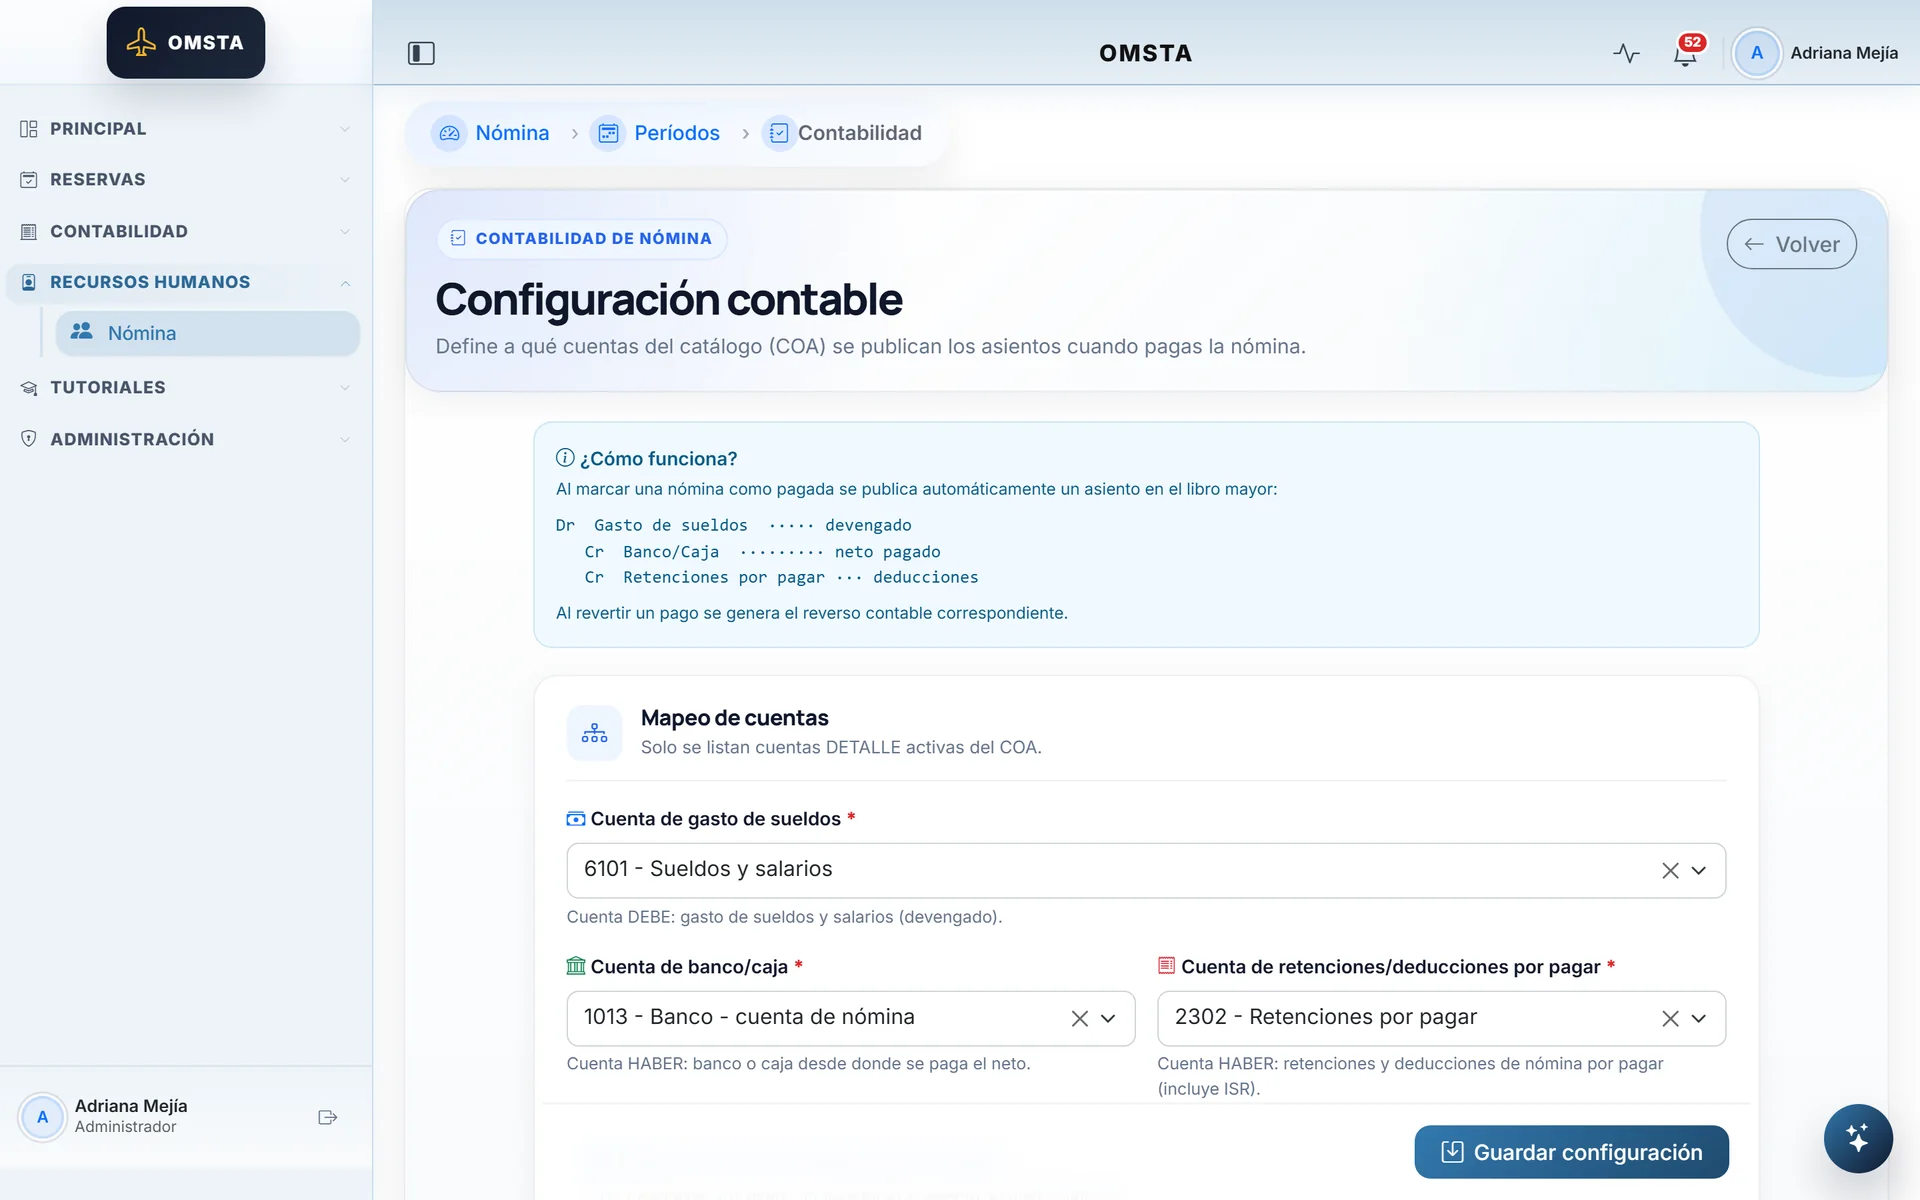Viewport: 1920px width, 1200px height.
Task: Expand the CONTABILIDAD sidebar section
Action: 186,232
